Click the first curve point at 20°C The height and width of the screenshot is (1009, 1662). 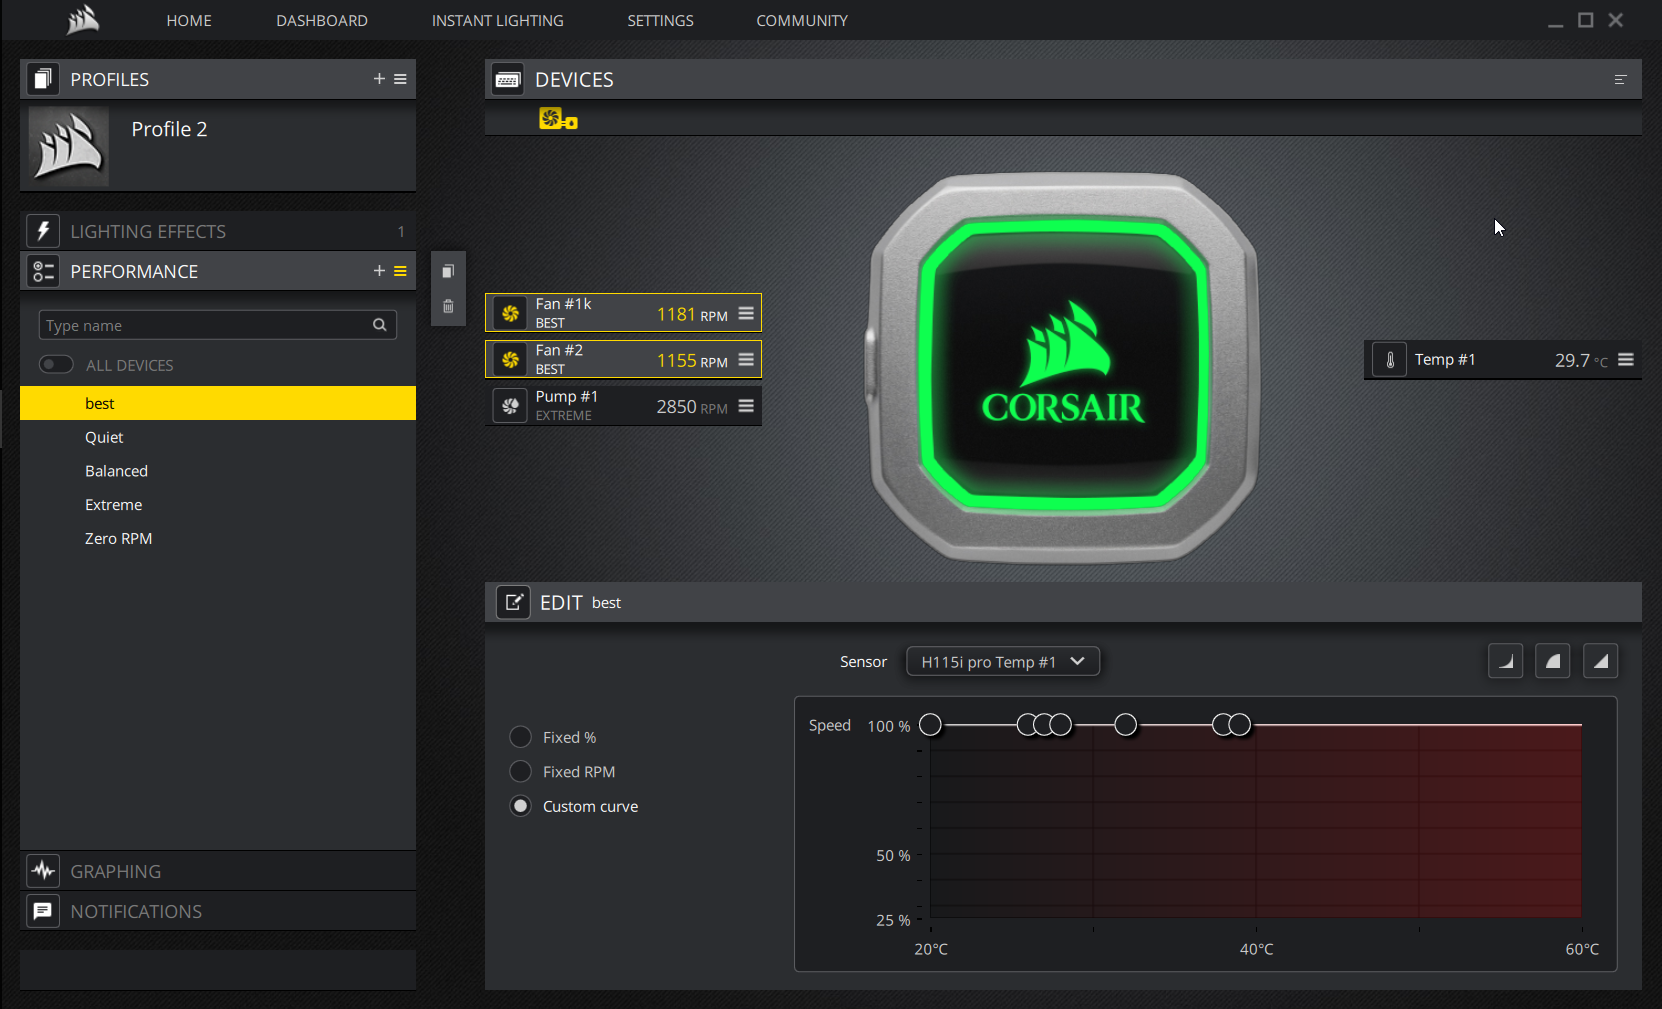[930, 724]
